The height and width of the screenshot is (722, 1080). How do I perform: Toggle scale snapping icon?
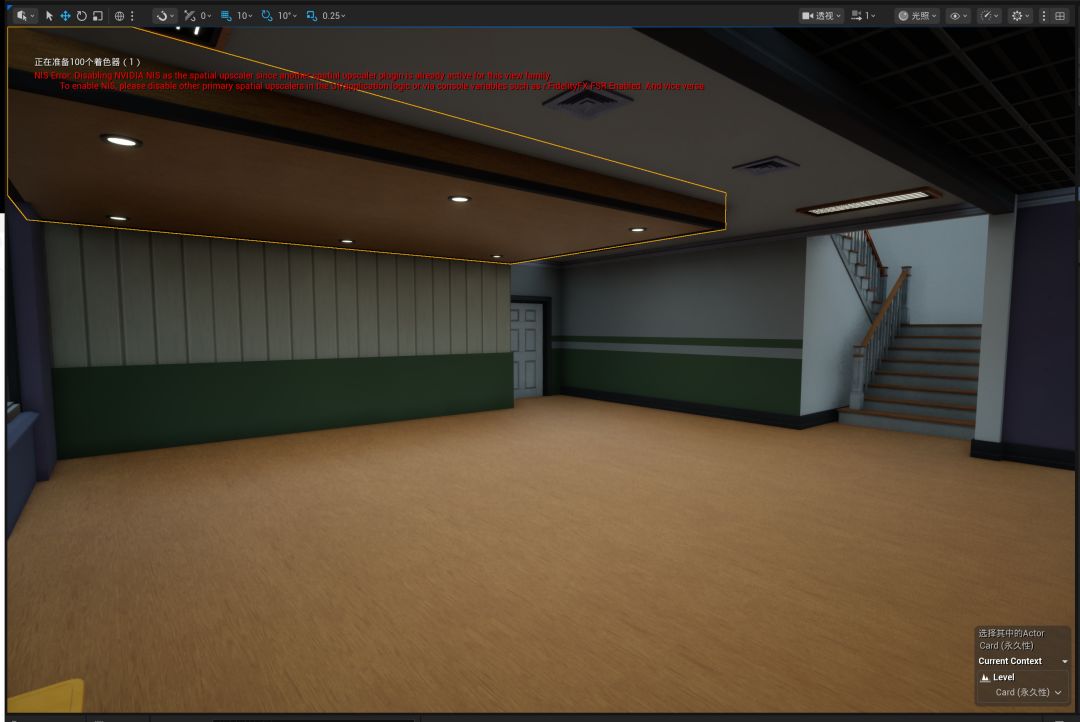[312, 15]
